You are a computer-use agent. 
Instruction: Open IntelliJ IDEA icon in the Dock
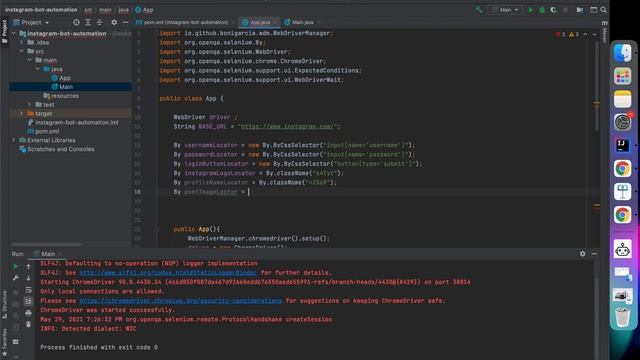point(622,145)
